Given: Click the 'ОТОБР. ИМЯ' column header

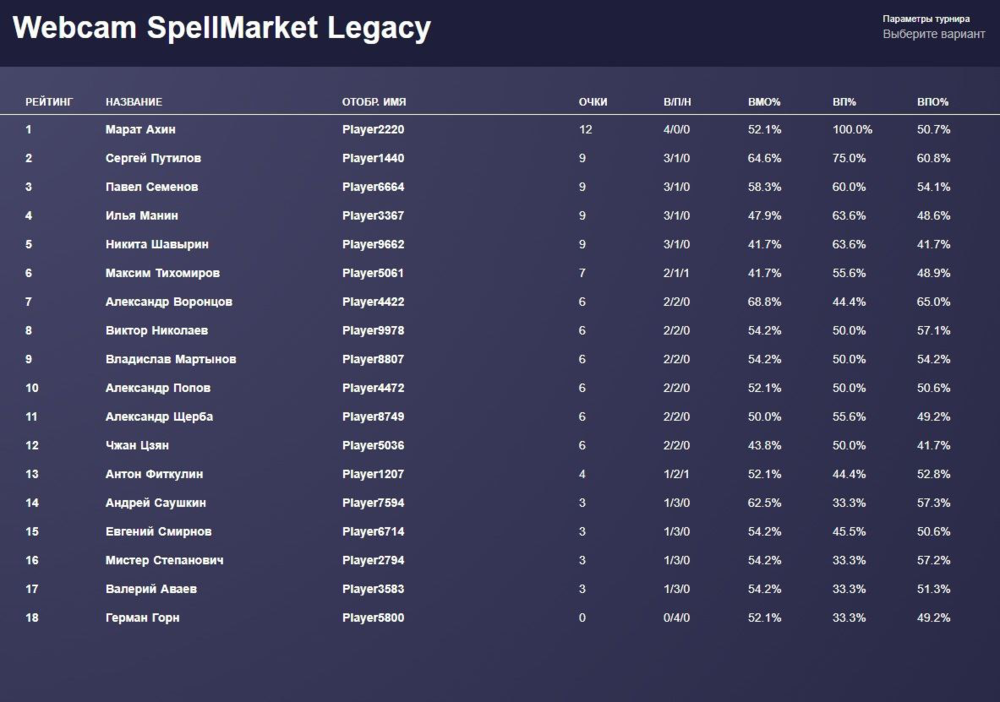Looking at the screenshot, I should (374, 102).
